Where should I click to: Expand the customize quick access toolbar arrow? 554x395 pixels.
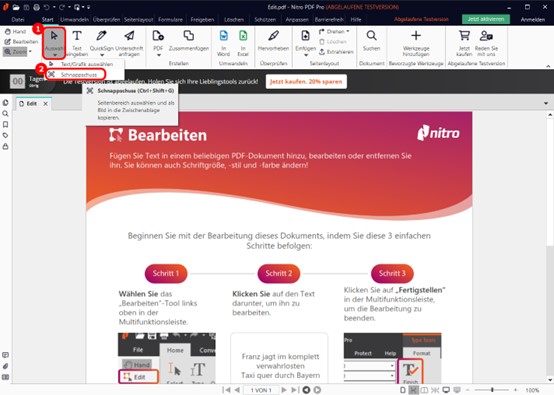click(88, 7)
